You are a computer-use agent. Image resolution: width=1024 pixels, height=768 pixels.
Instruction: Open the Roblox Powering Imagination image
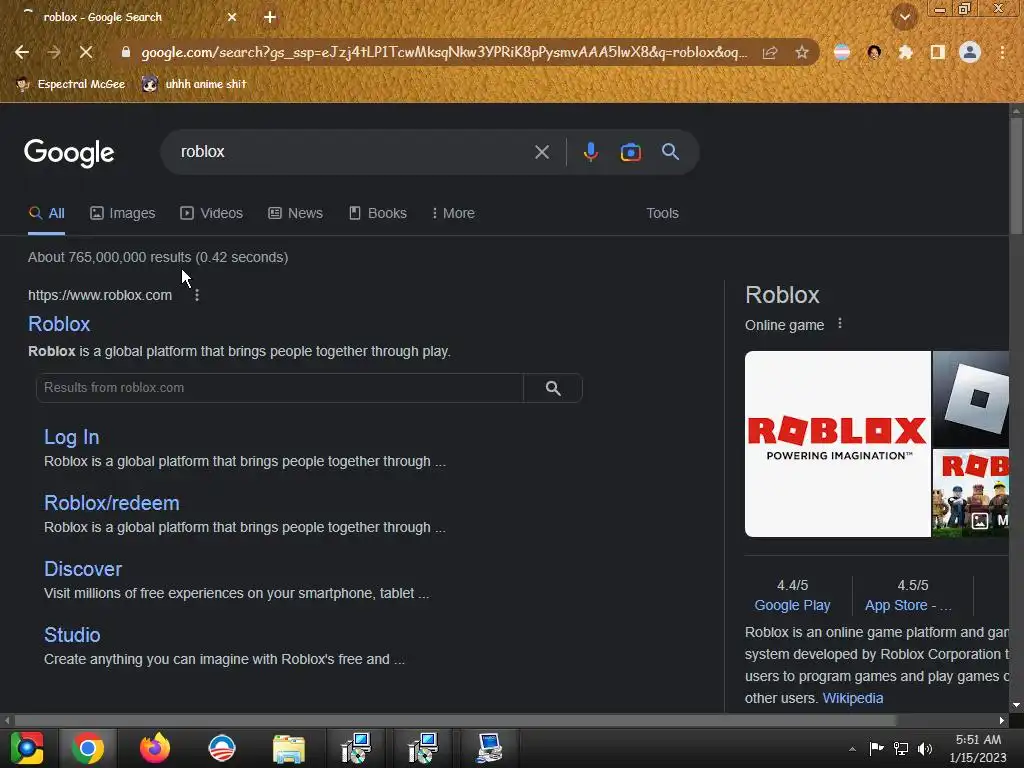point(838,444)
